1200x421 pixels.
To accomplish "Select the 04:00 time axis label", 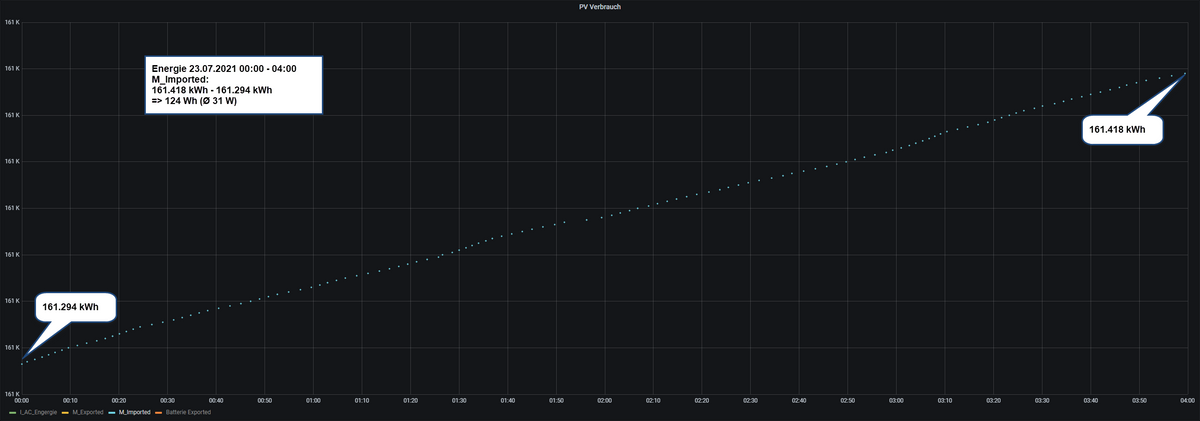I will tap(1186, 400).
